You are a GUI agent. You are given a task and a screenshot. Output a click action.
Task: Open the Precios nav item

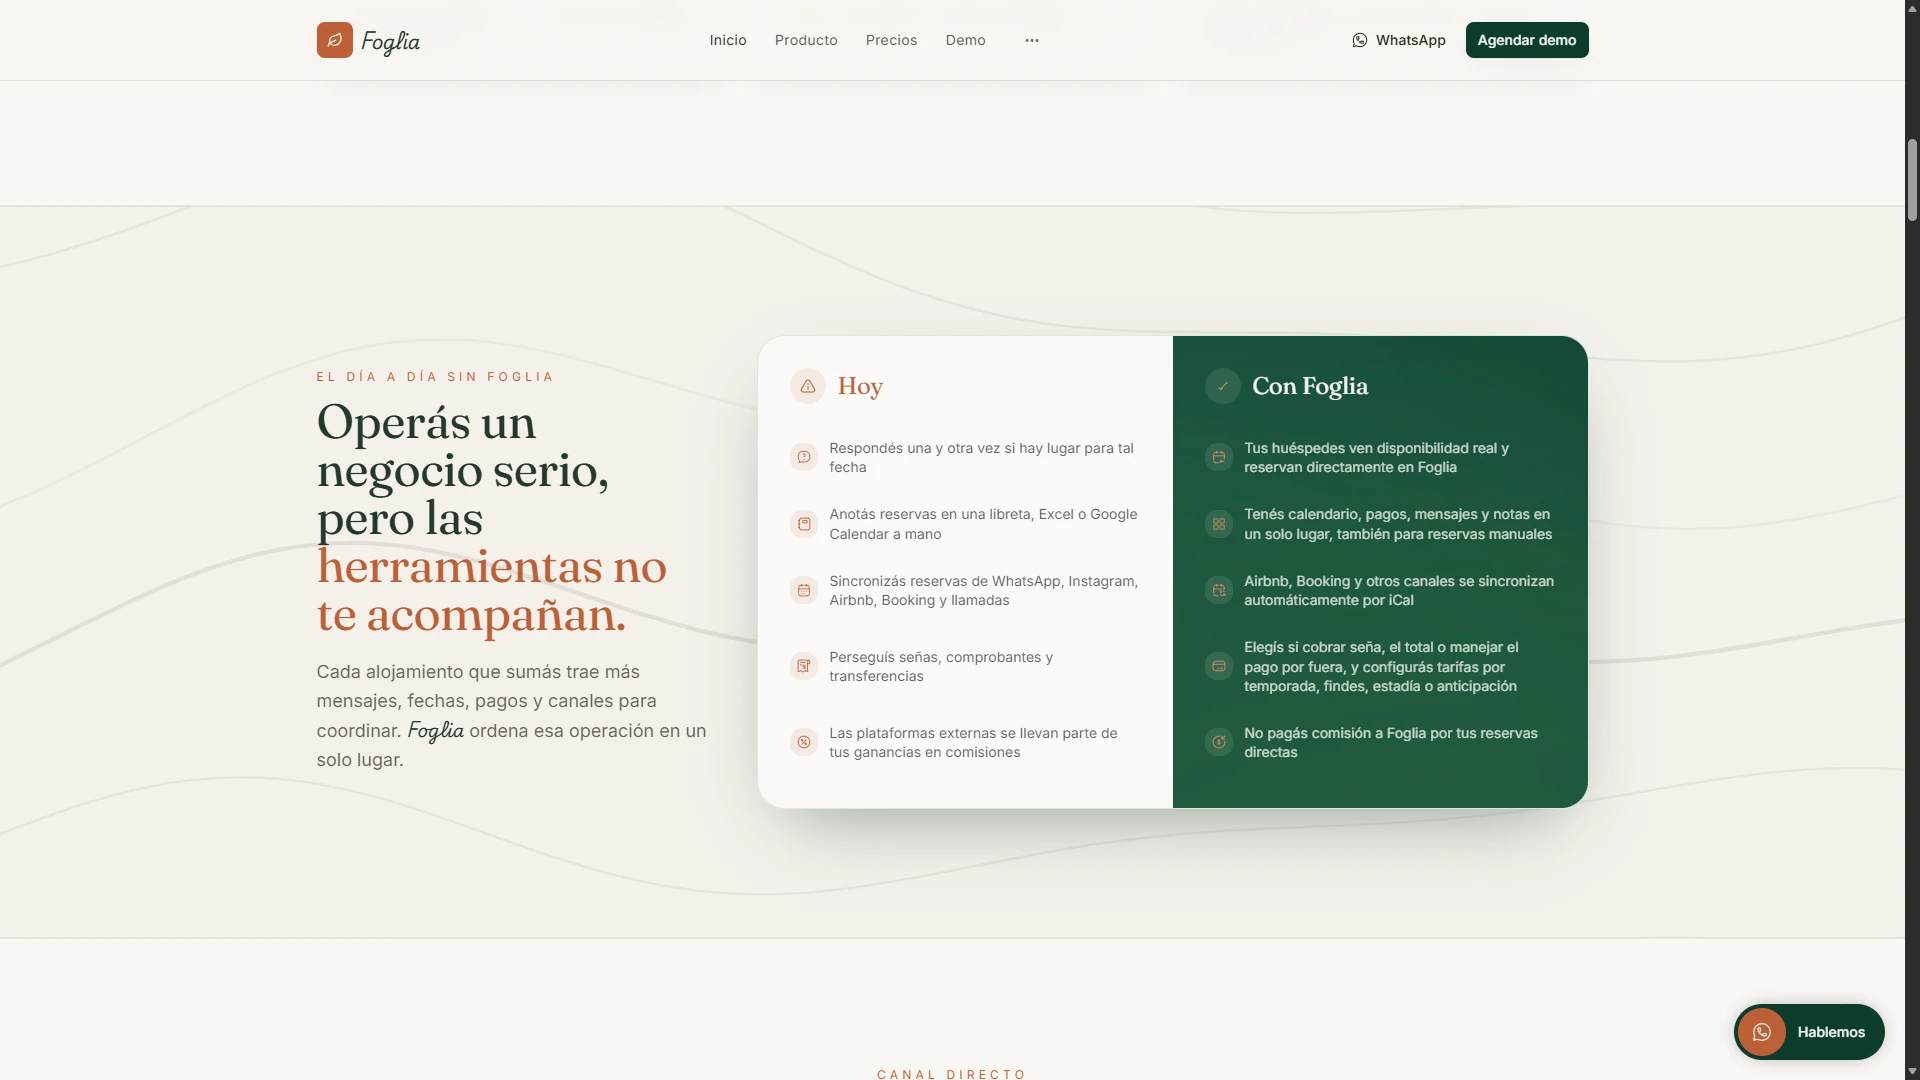click(x=891, y=40)
